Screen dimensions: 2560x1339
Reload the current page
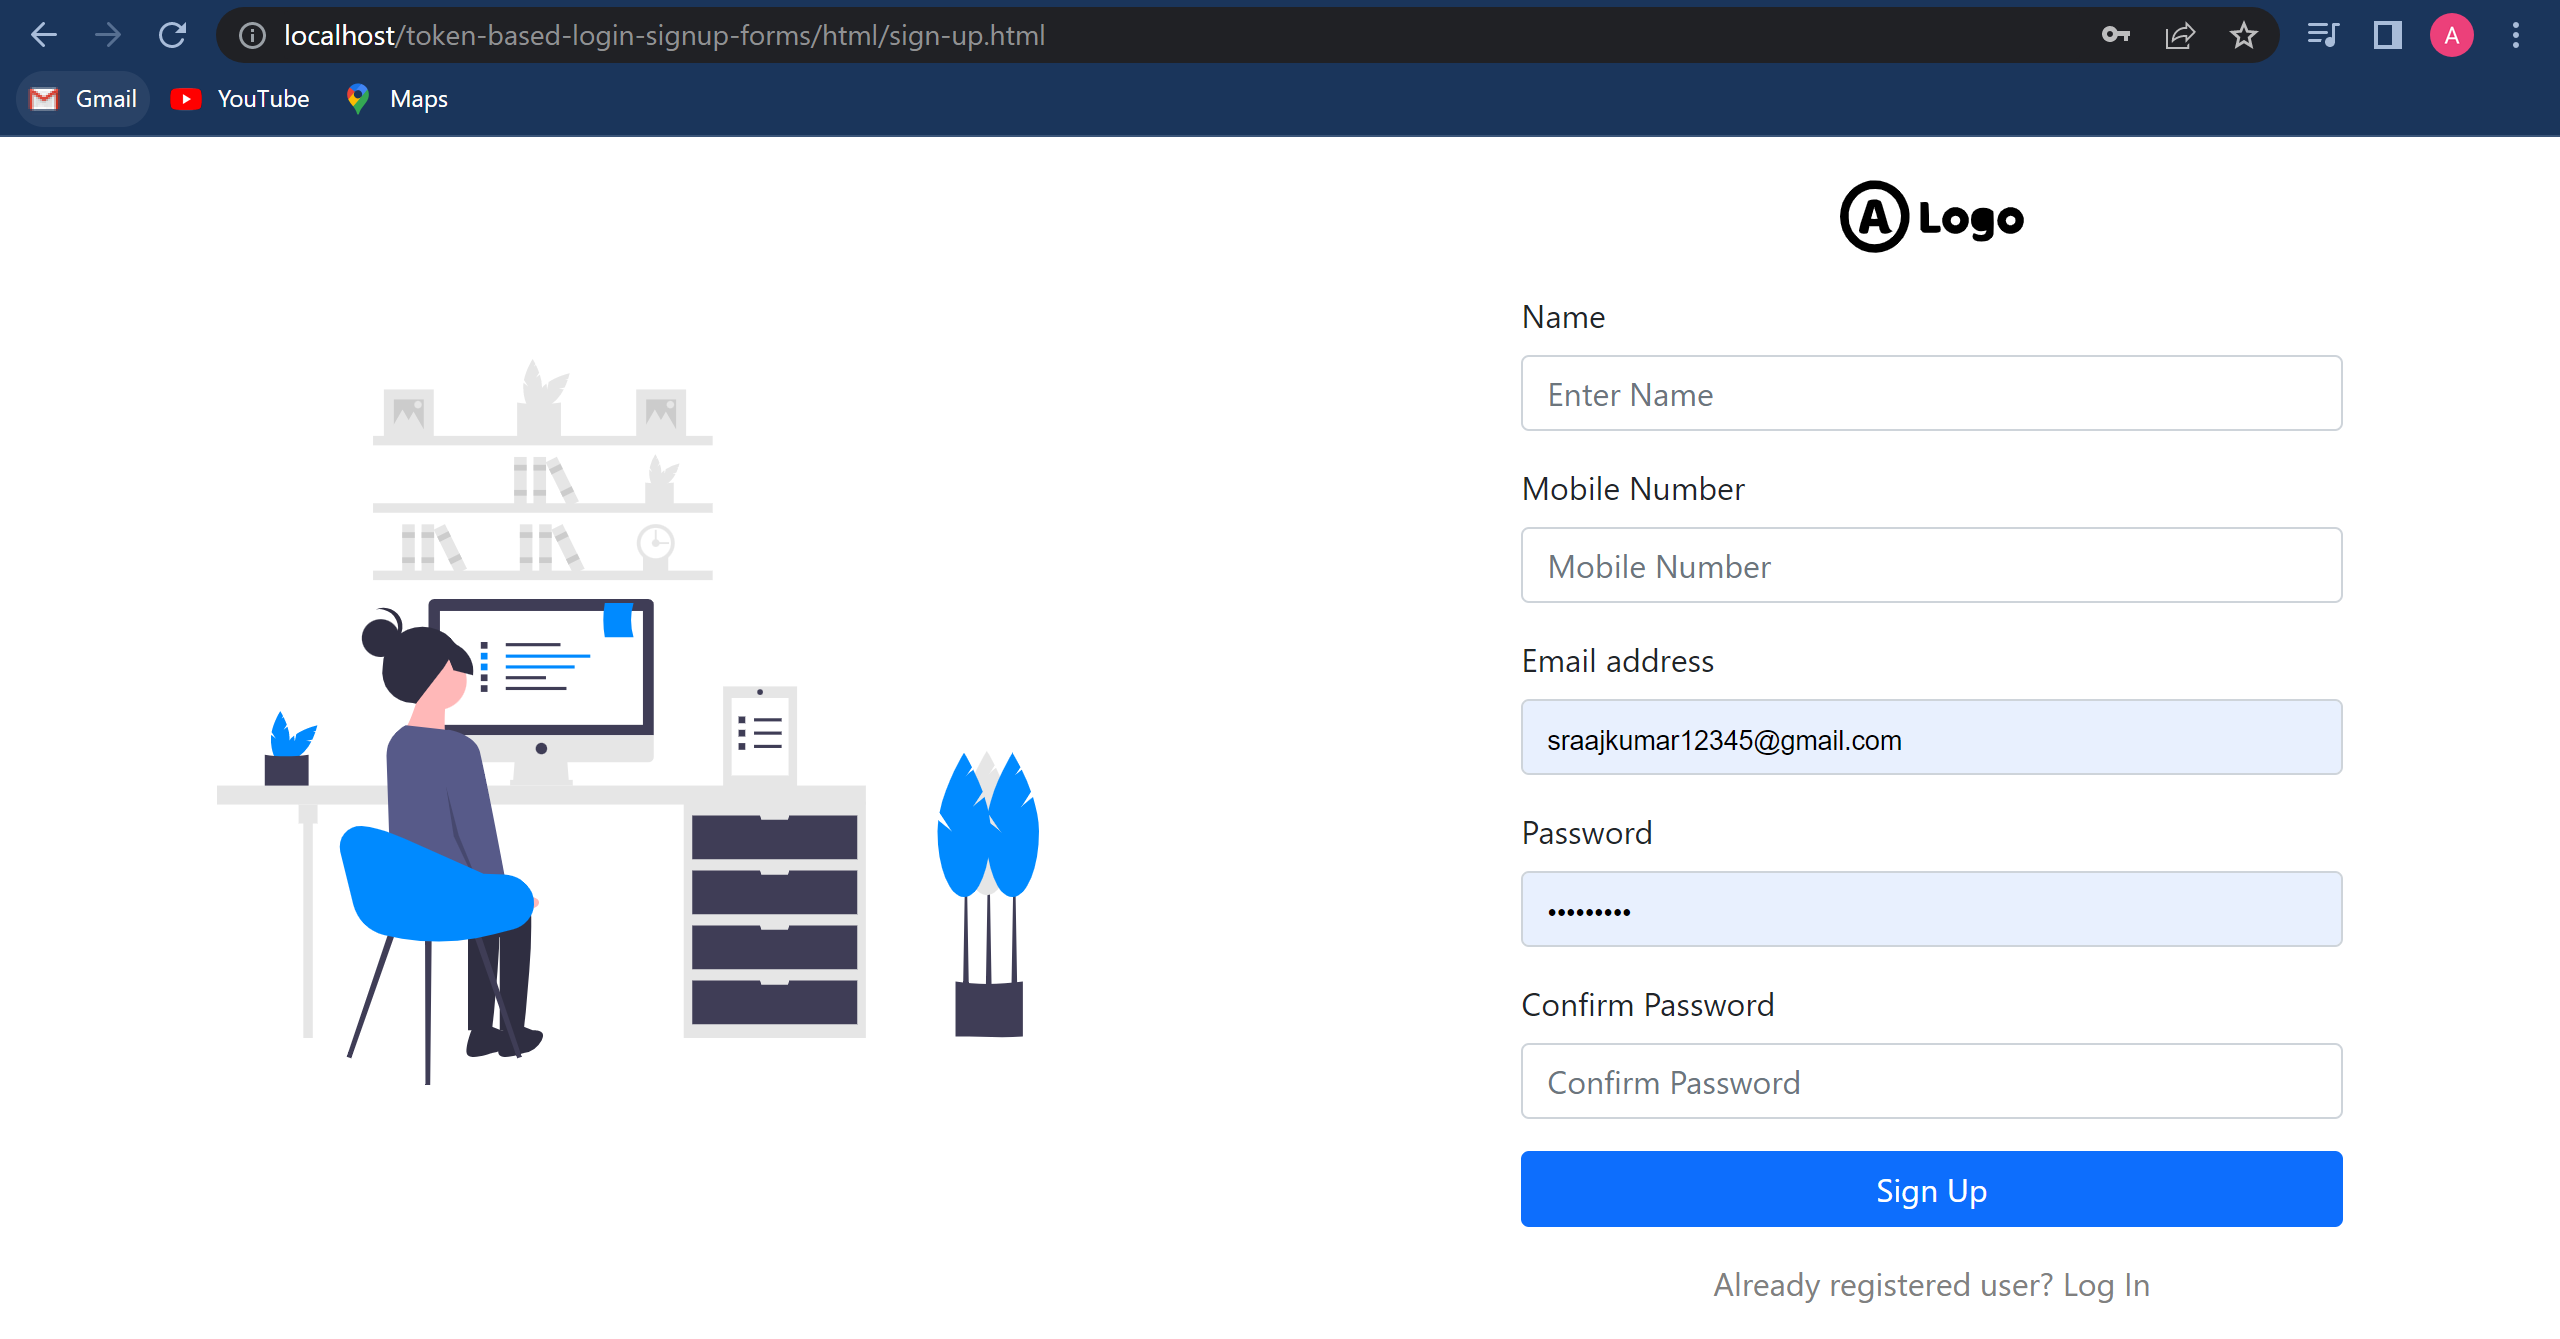tap(172, 36)
